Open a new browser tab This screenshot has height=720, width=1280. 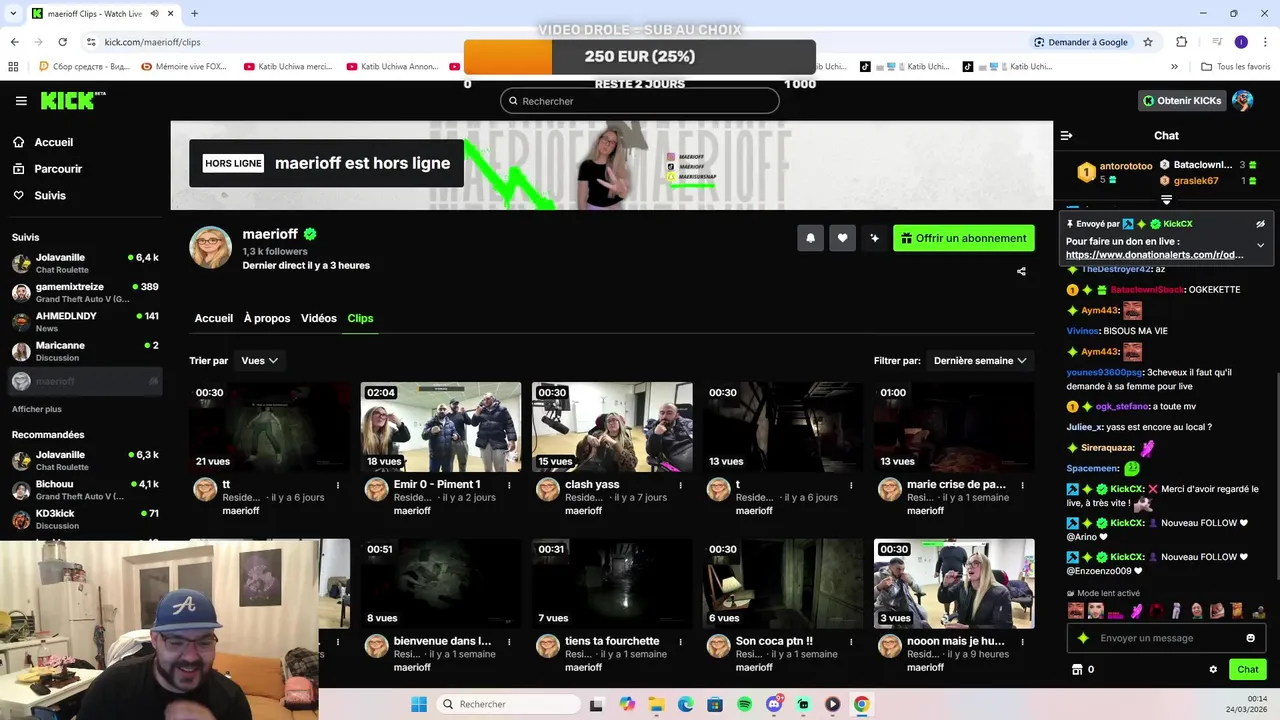(x=194, y=14)
